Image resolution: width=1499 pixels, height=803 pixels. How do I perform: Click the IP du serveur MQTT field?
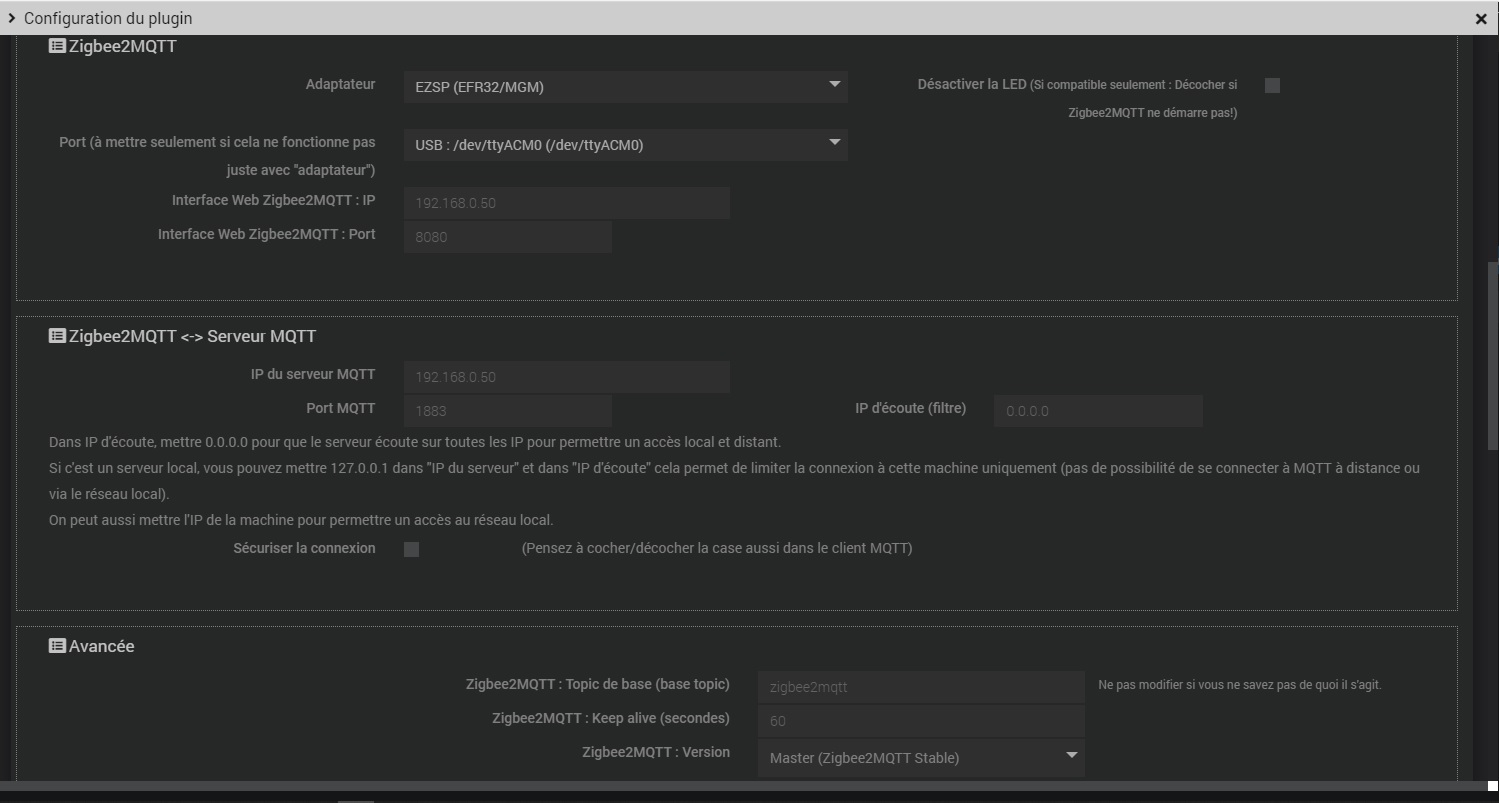click(567, 377)
